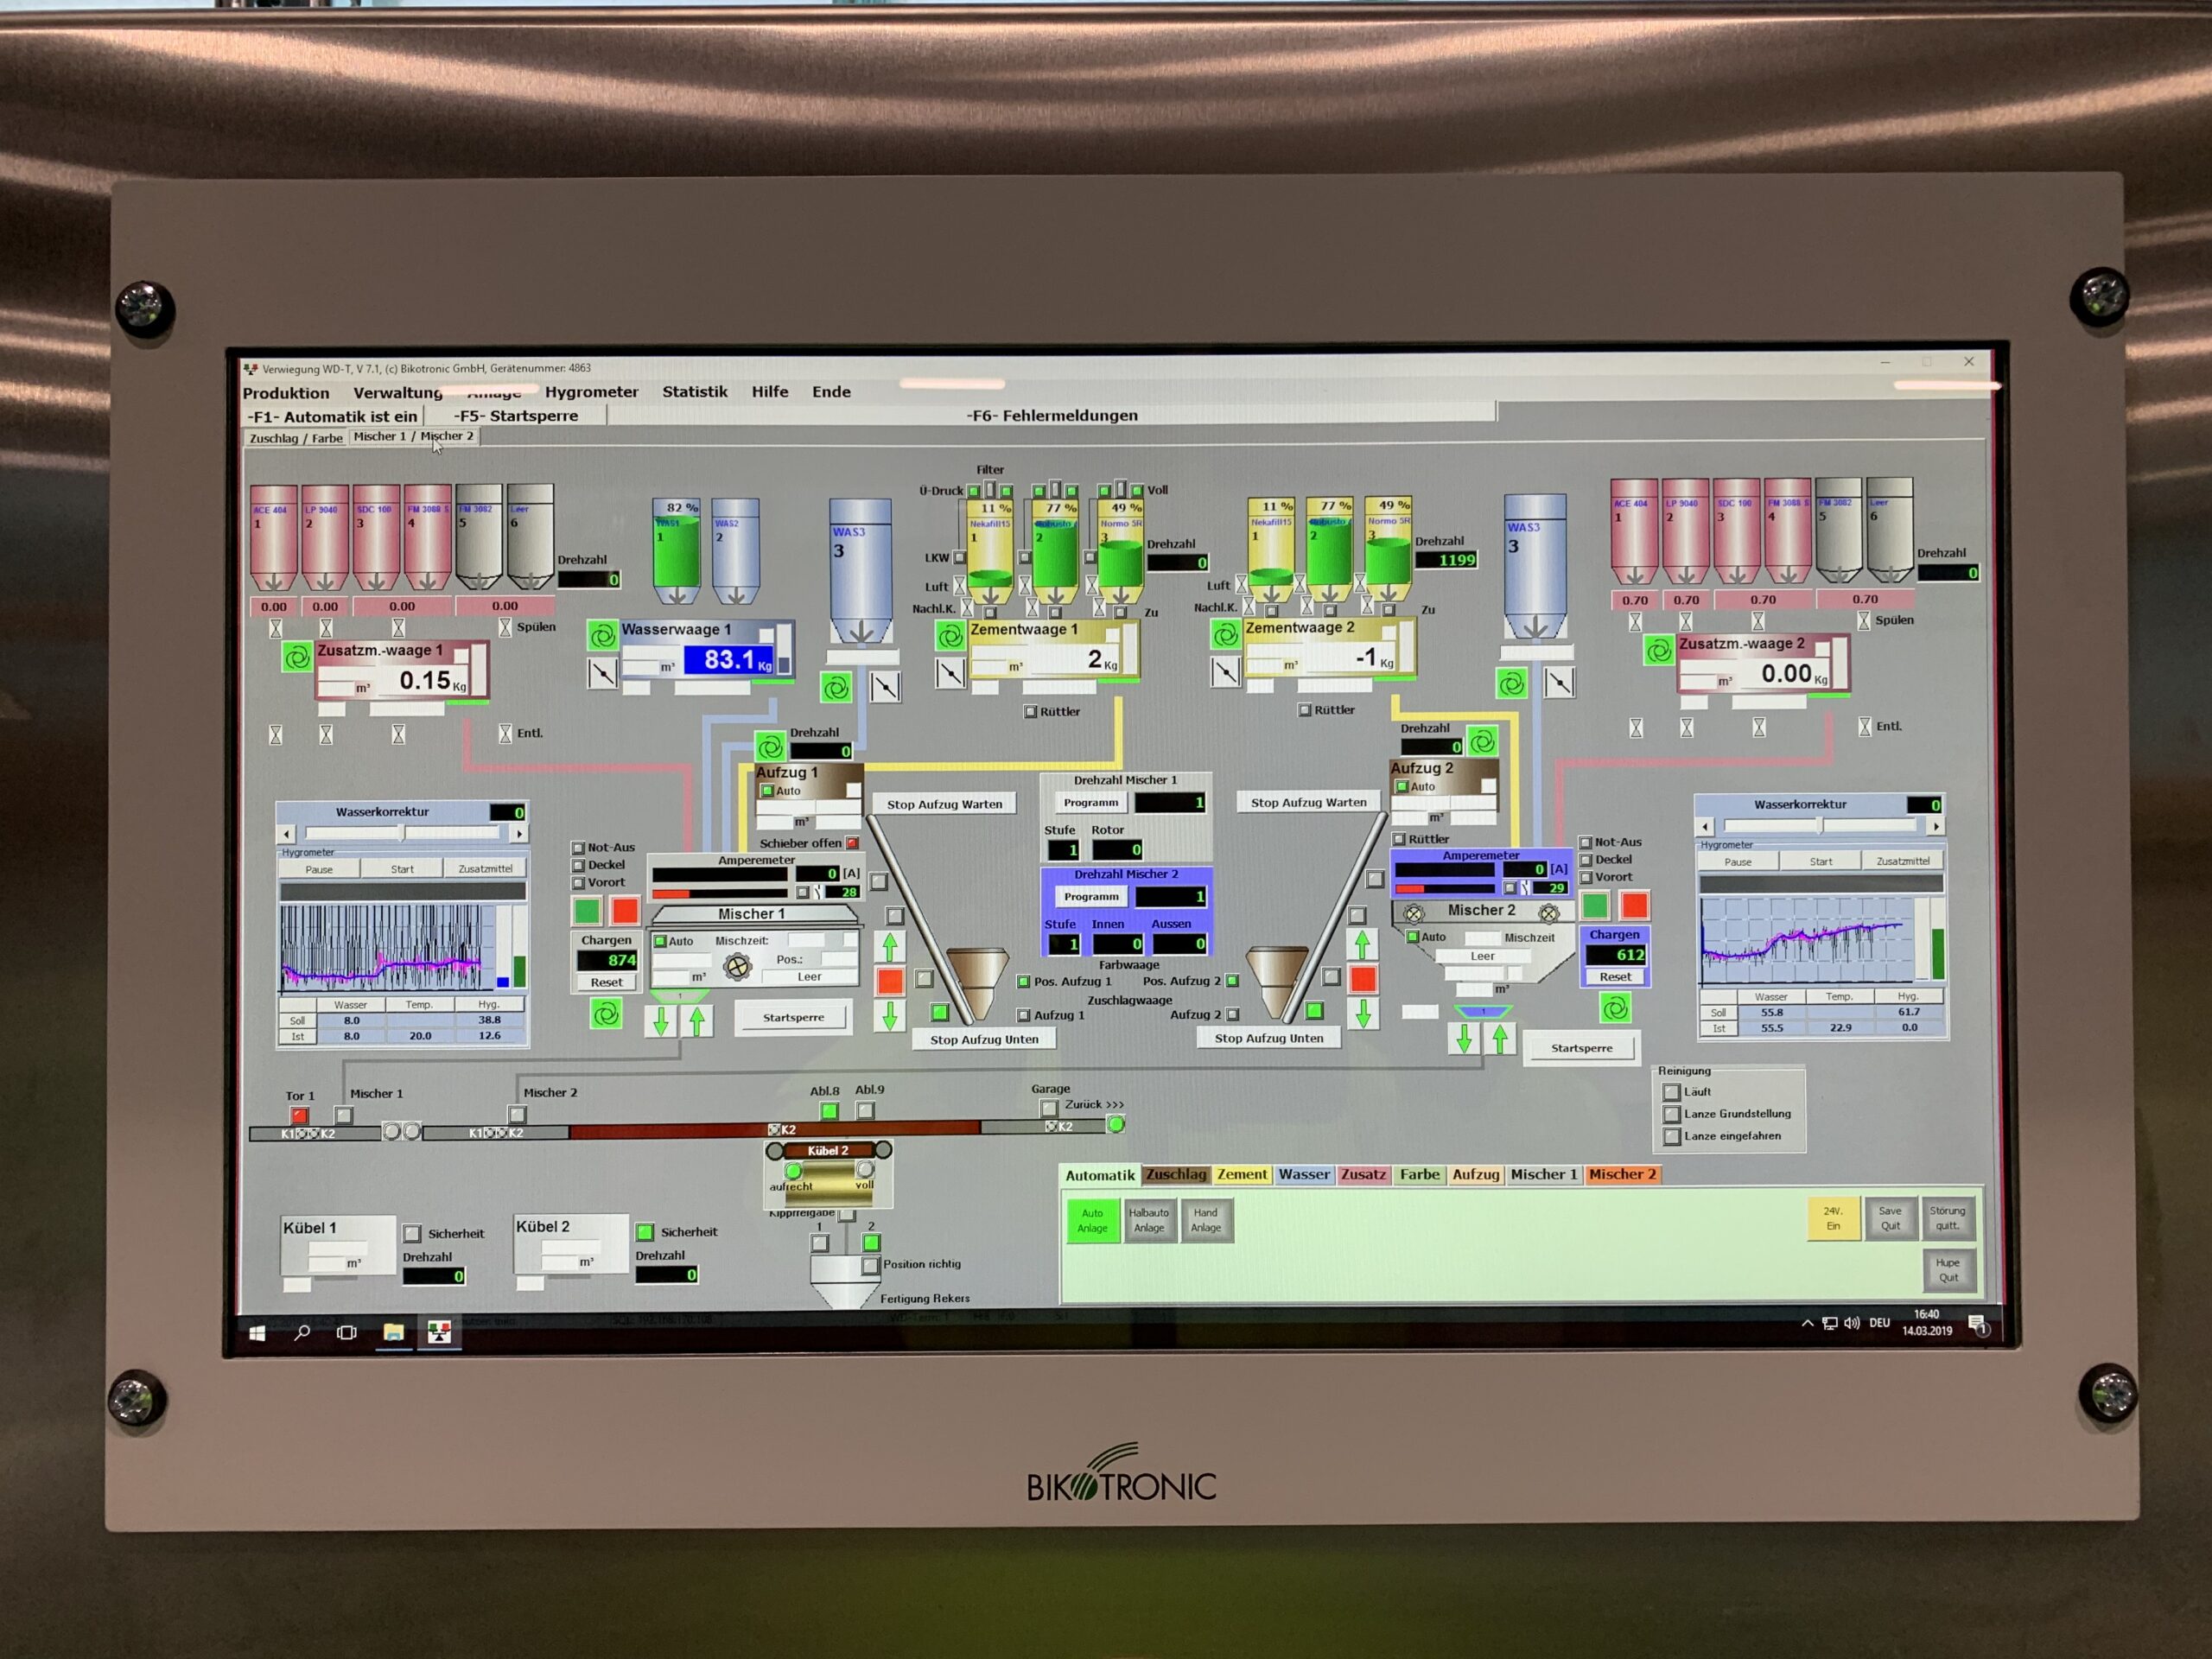Click the valve flap icon below Zementwaage 1 swirl
2212x1659 pixels.
[950, 674]
